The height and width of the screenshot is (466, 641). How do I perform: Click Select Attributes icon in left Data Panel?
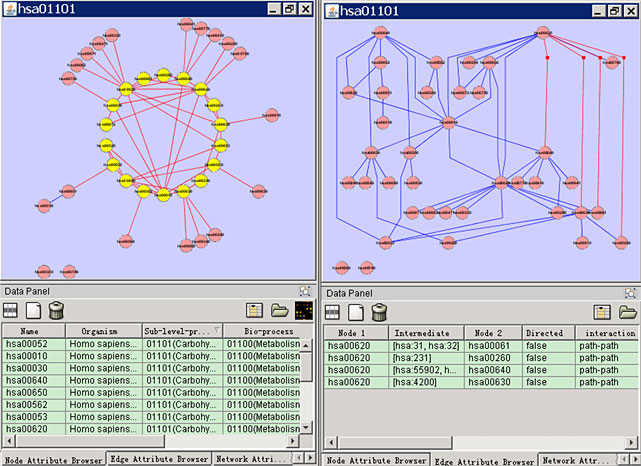click(11, 311)
